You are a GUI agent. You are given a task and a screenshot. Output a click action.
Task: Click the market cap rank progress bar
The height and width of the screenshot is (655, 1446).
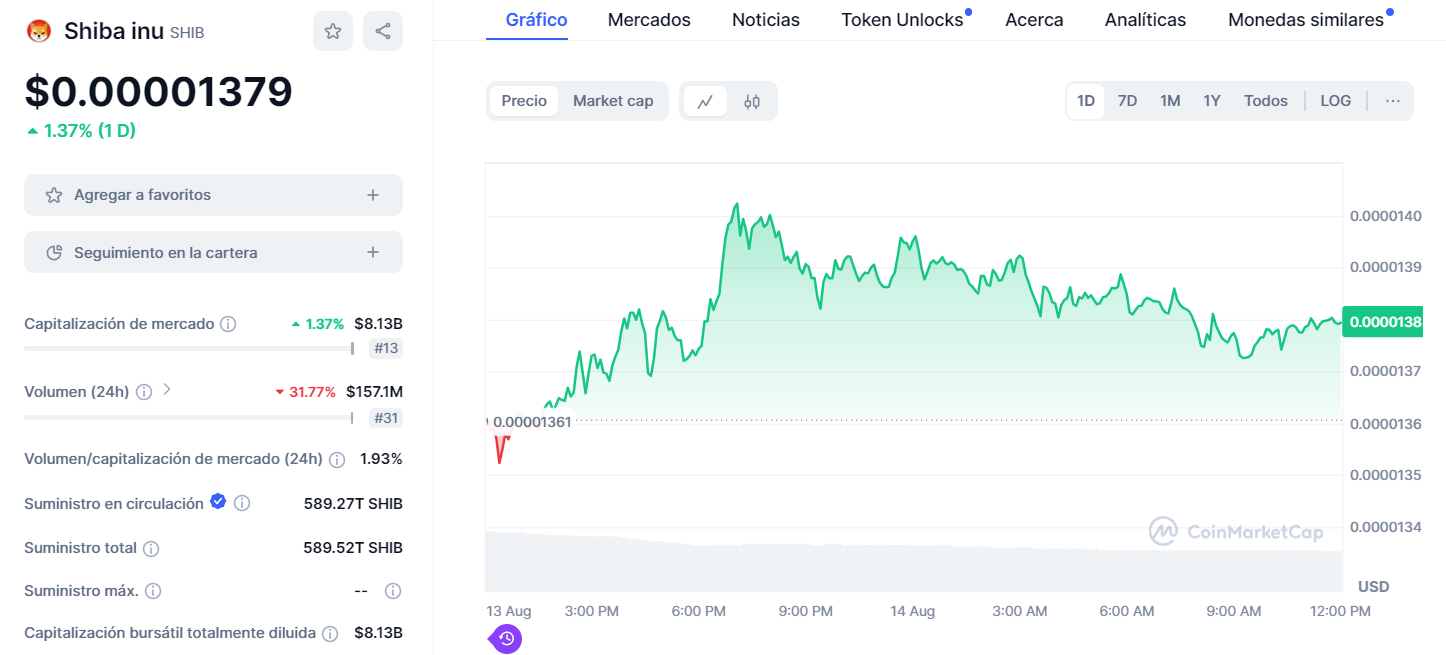click(189, 348)
